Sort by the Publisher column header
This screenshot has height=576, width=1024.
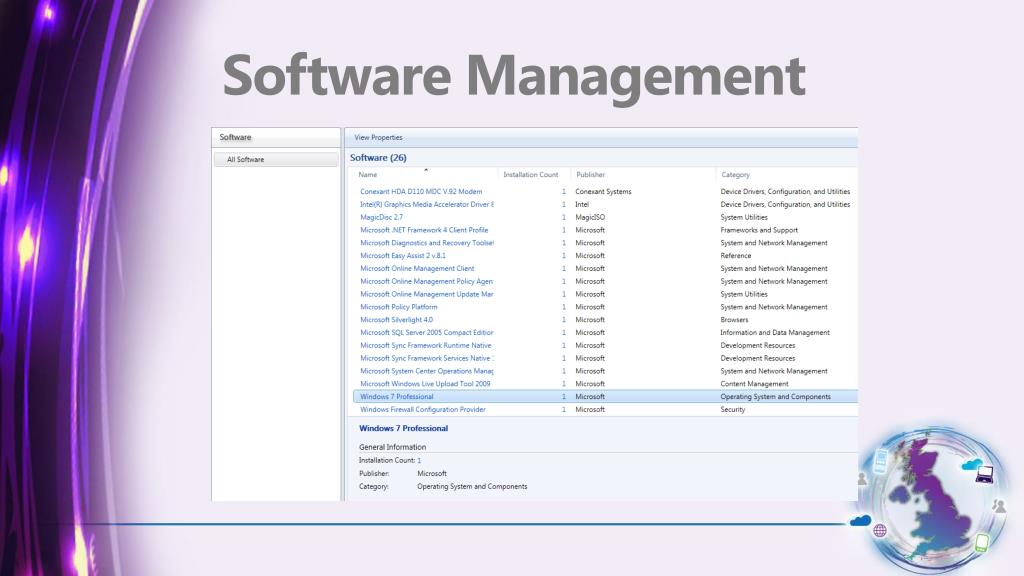coord(590,175)
